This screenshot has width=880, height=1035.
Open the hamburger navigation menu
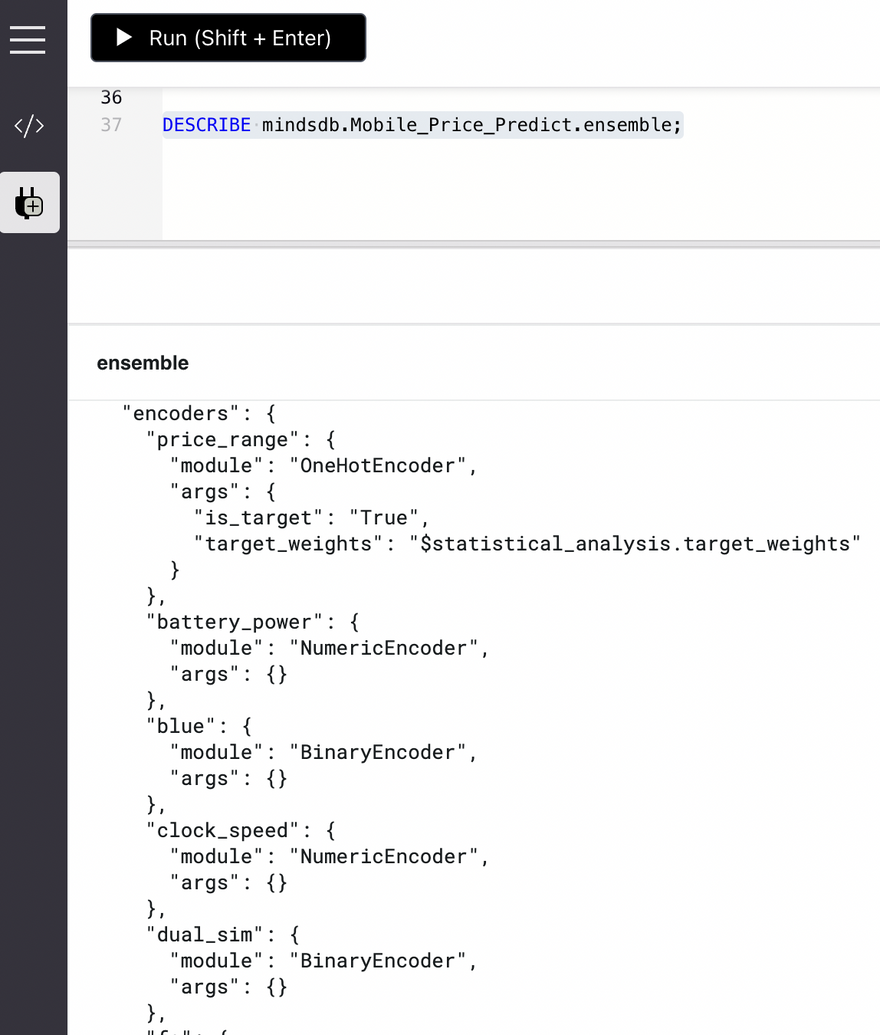(28, 38)
